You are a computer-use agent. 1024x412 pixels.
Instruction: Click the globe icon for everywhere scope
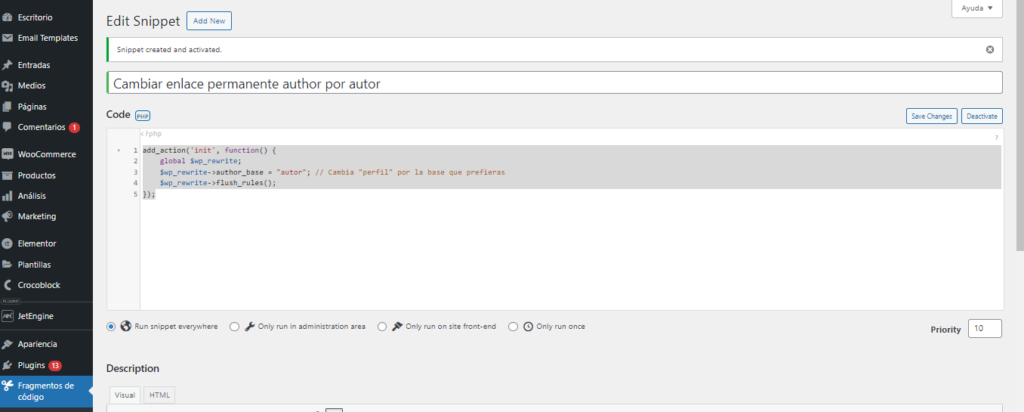[126, 326]
